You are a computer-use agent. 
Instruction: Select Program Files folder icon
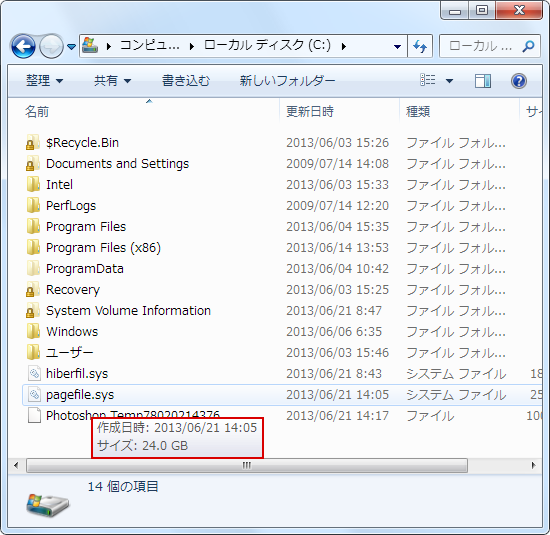click(x=33, y=226)
